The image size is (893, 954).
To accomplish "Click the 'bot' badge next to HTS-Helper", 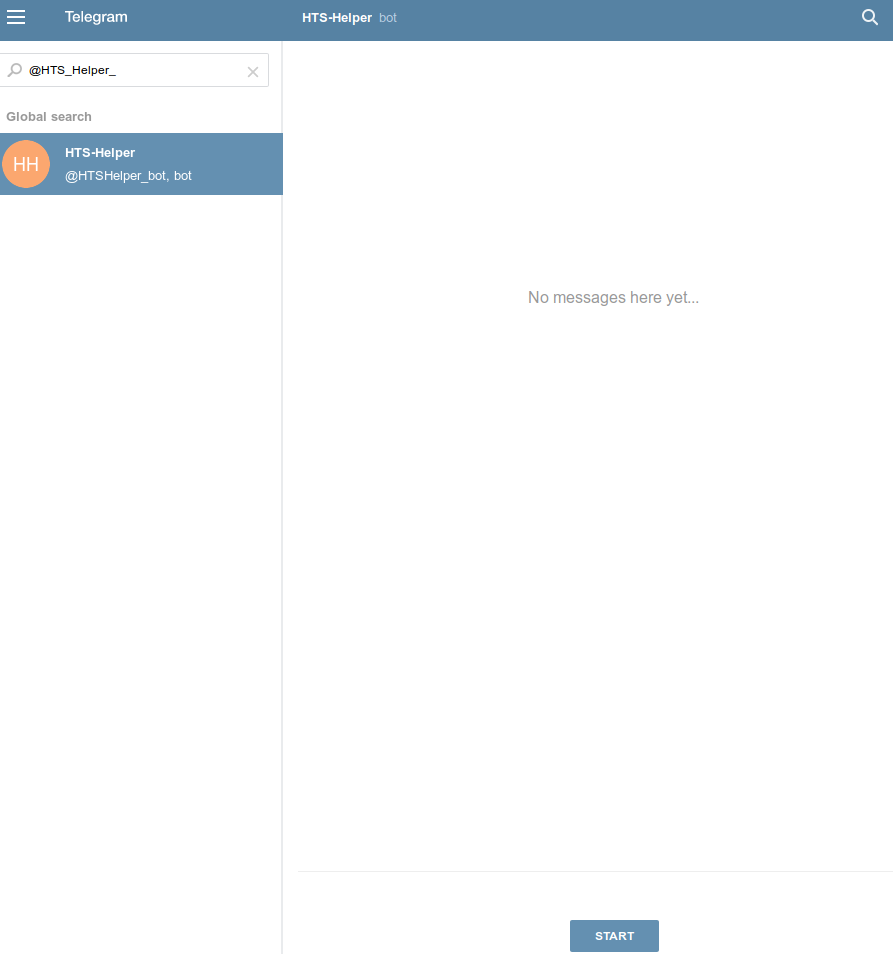I will tap(388, 17).
